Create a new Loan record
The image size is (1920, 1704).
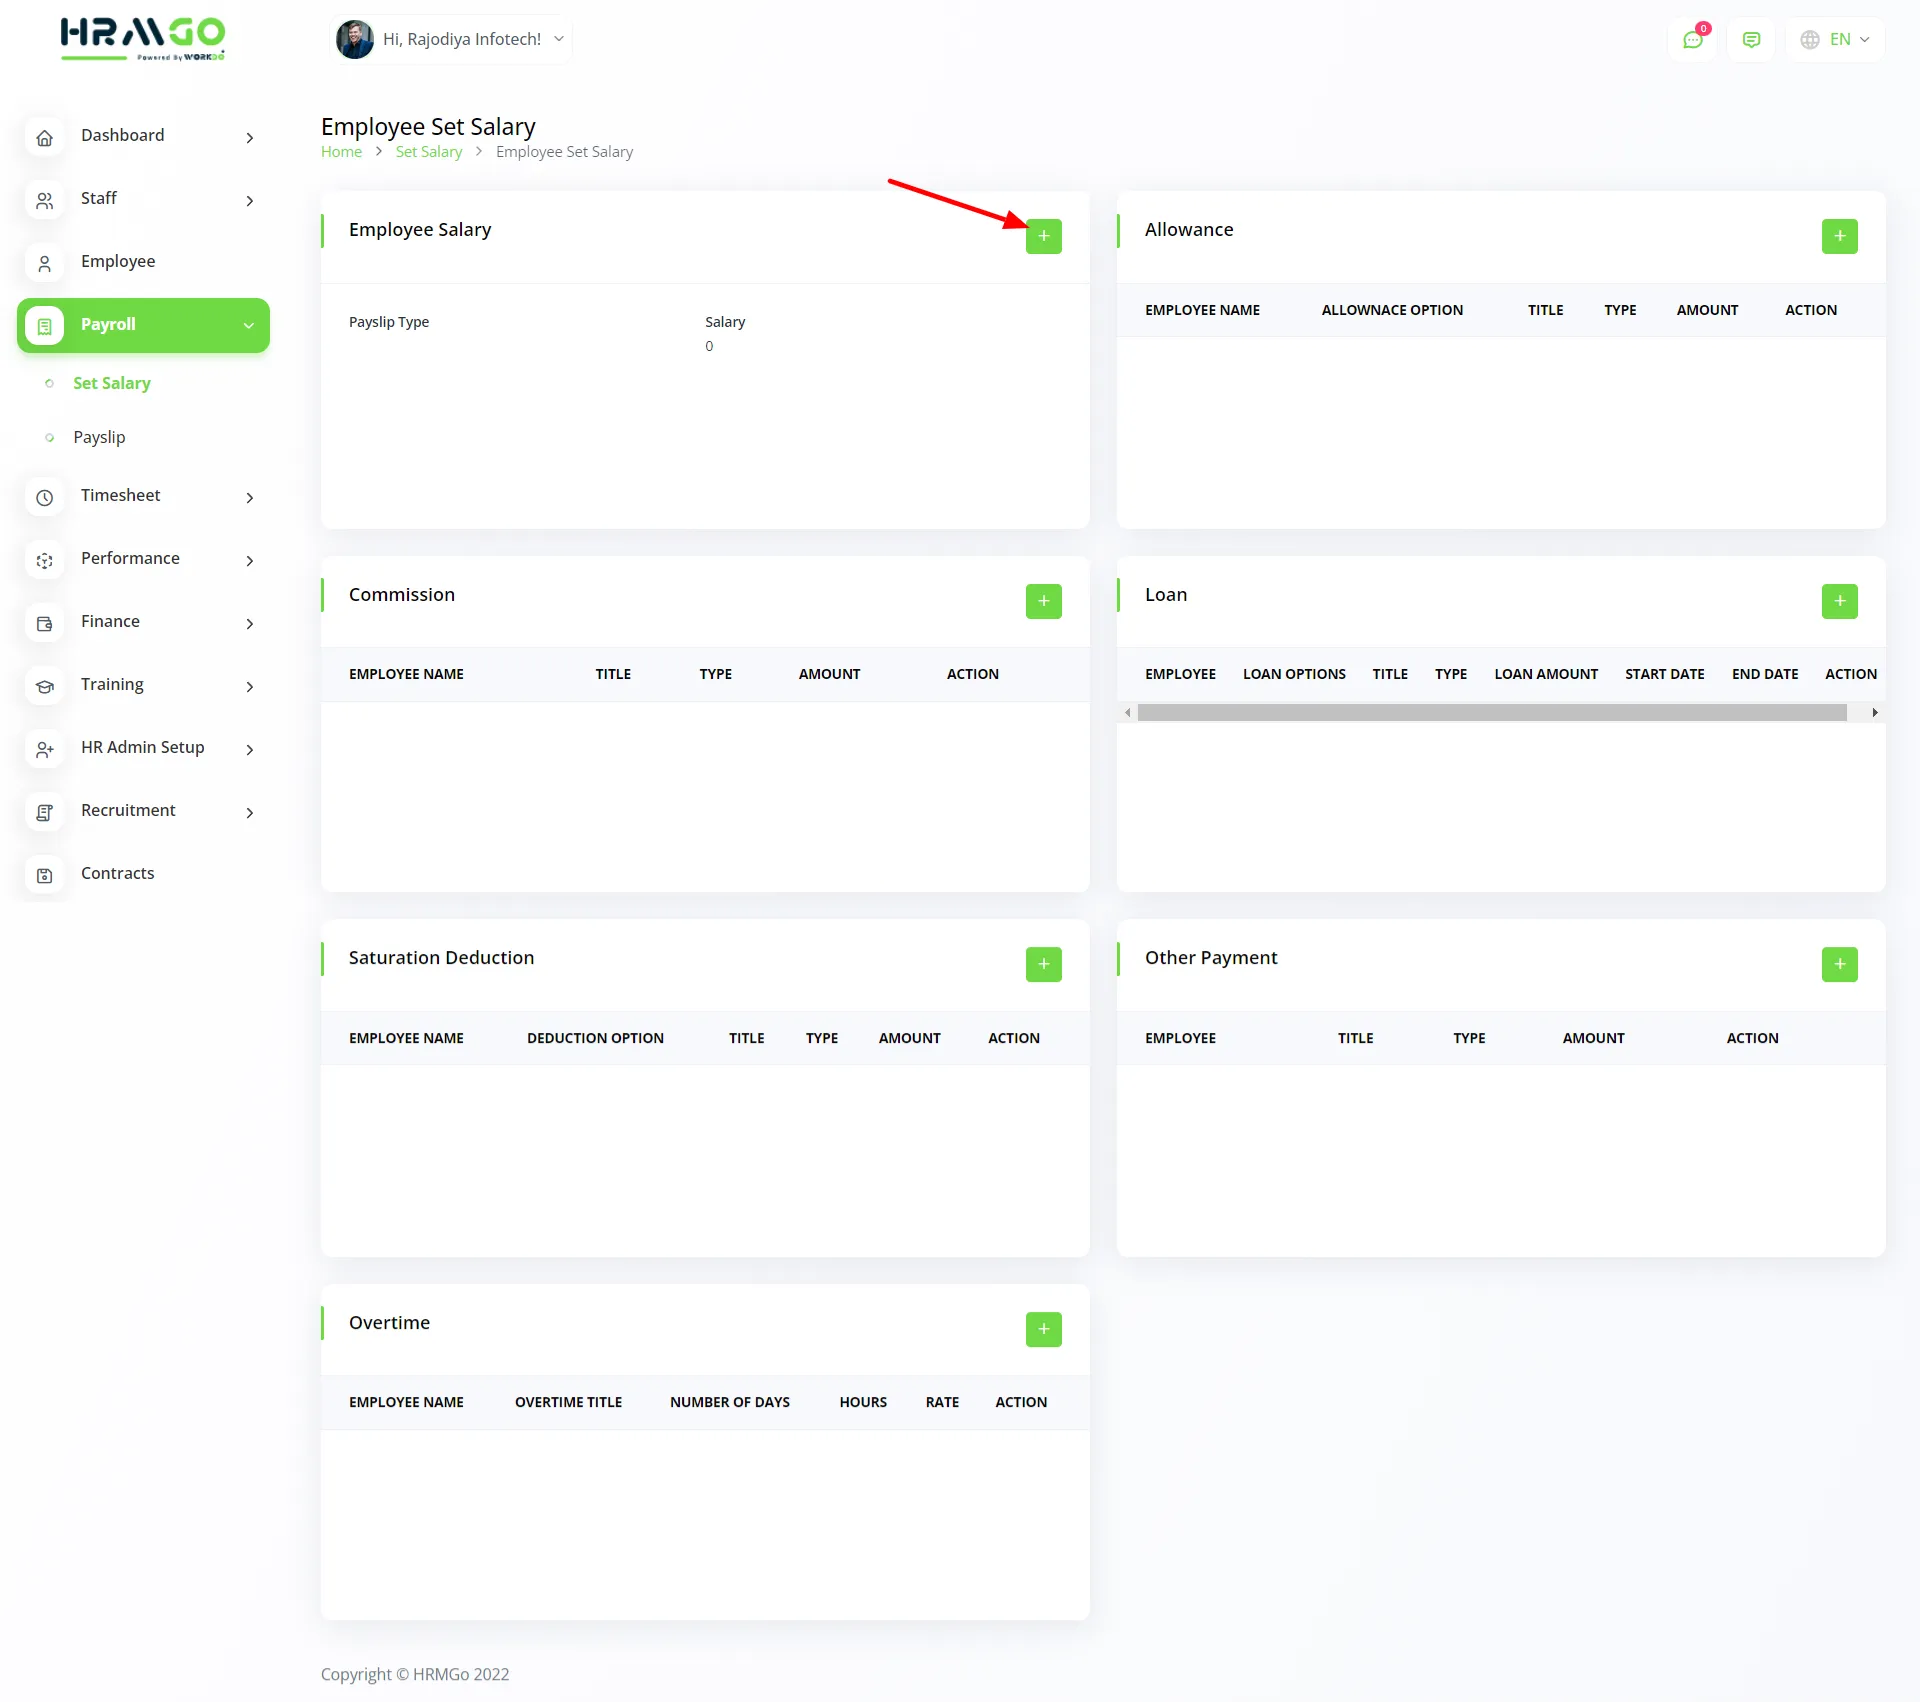coord(1838,601)
